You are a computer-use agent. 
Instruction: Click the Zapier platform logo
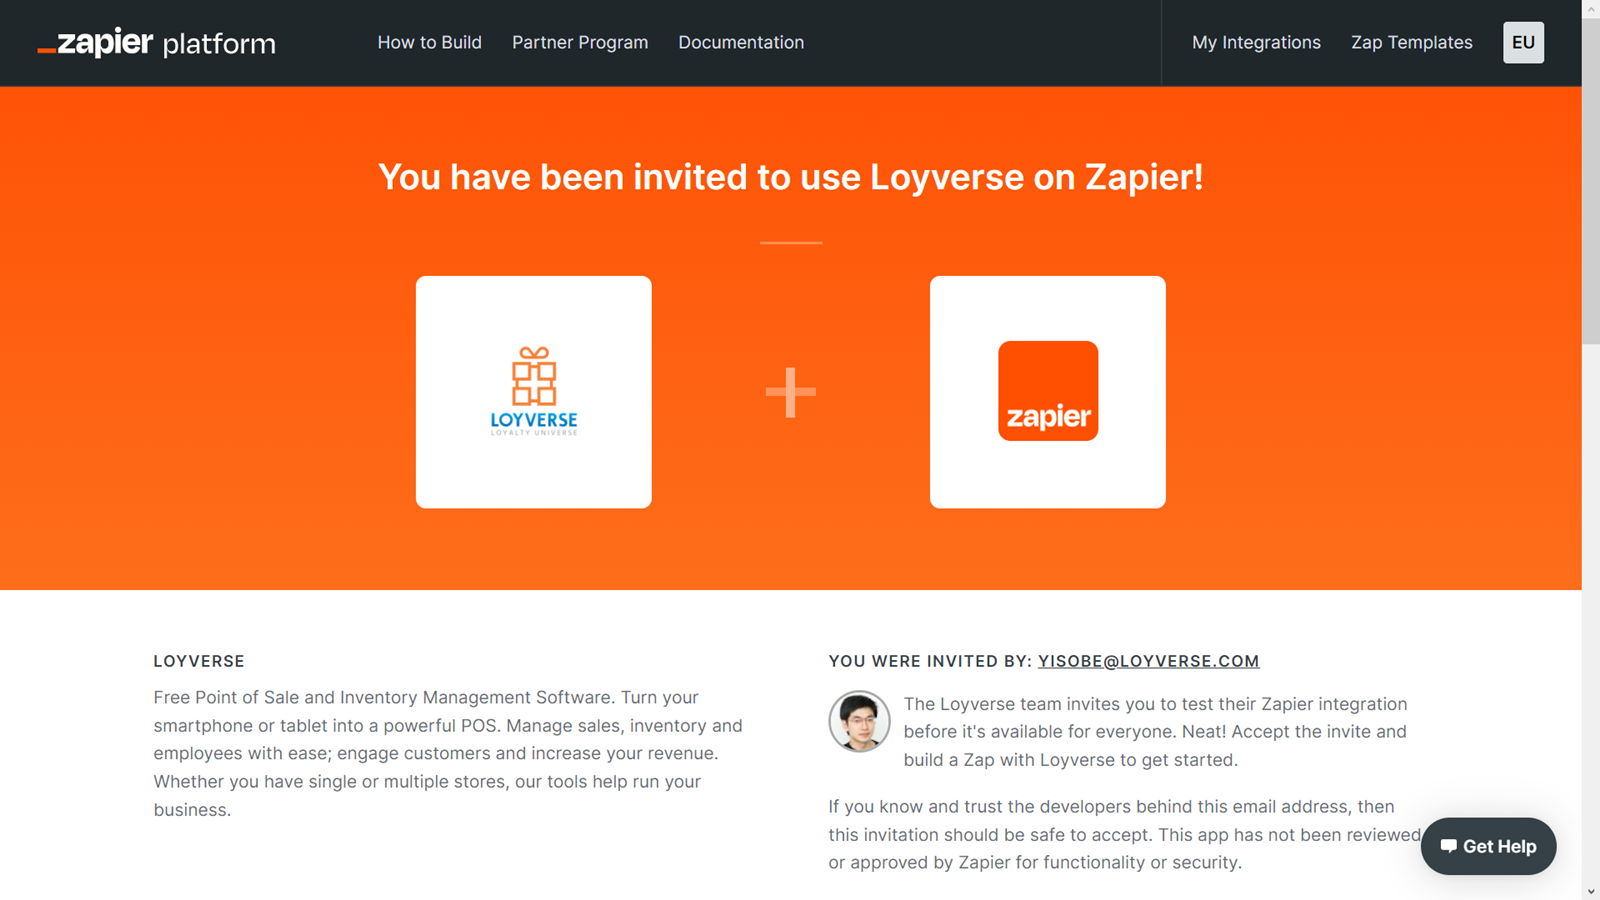[x=156, y=42]
